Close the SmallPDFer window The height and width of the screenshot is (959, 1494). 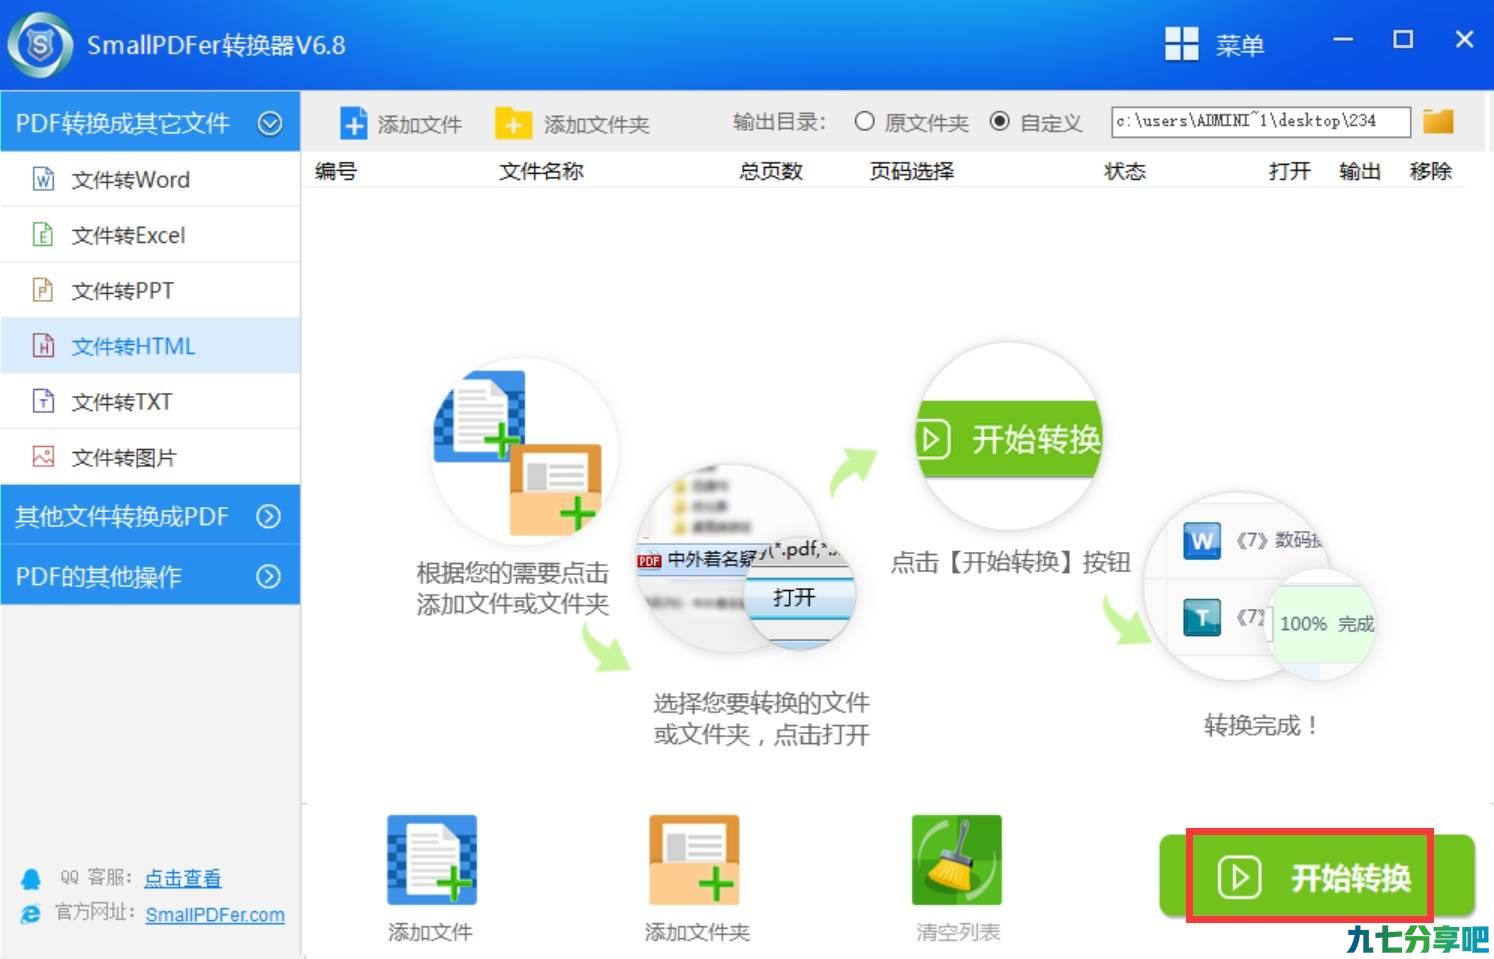point(1464,40)
